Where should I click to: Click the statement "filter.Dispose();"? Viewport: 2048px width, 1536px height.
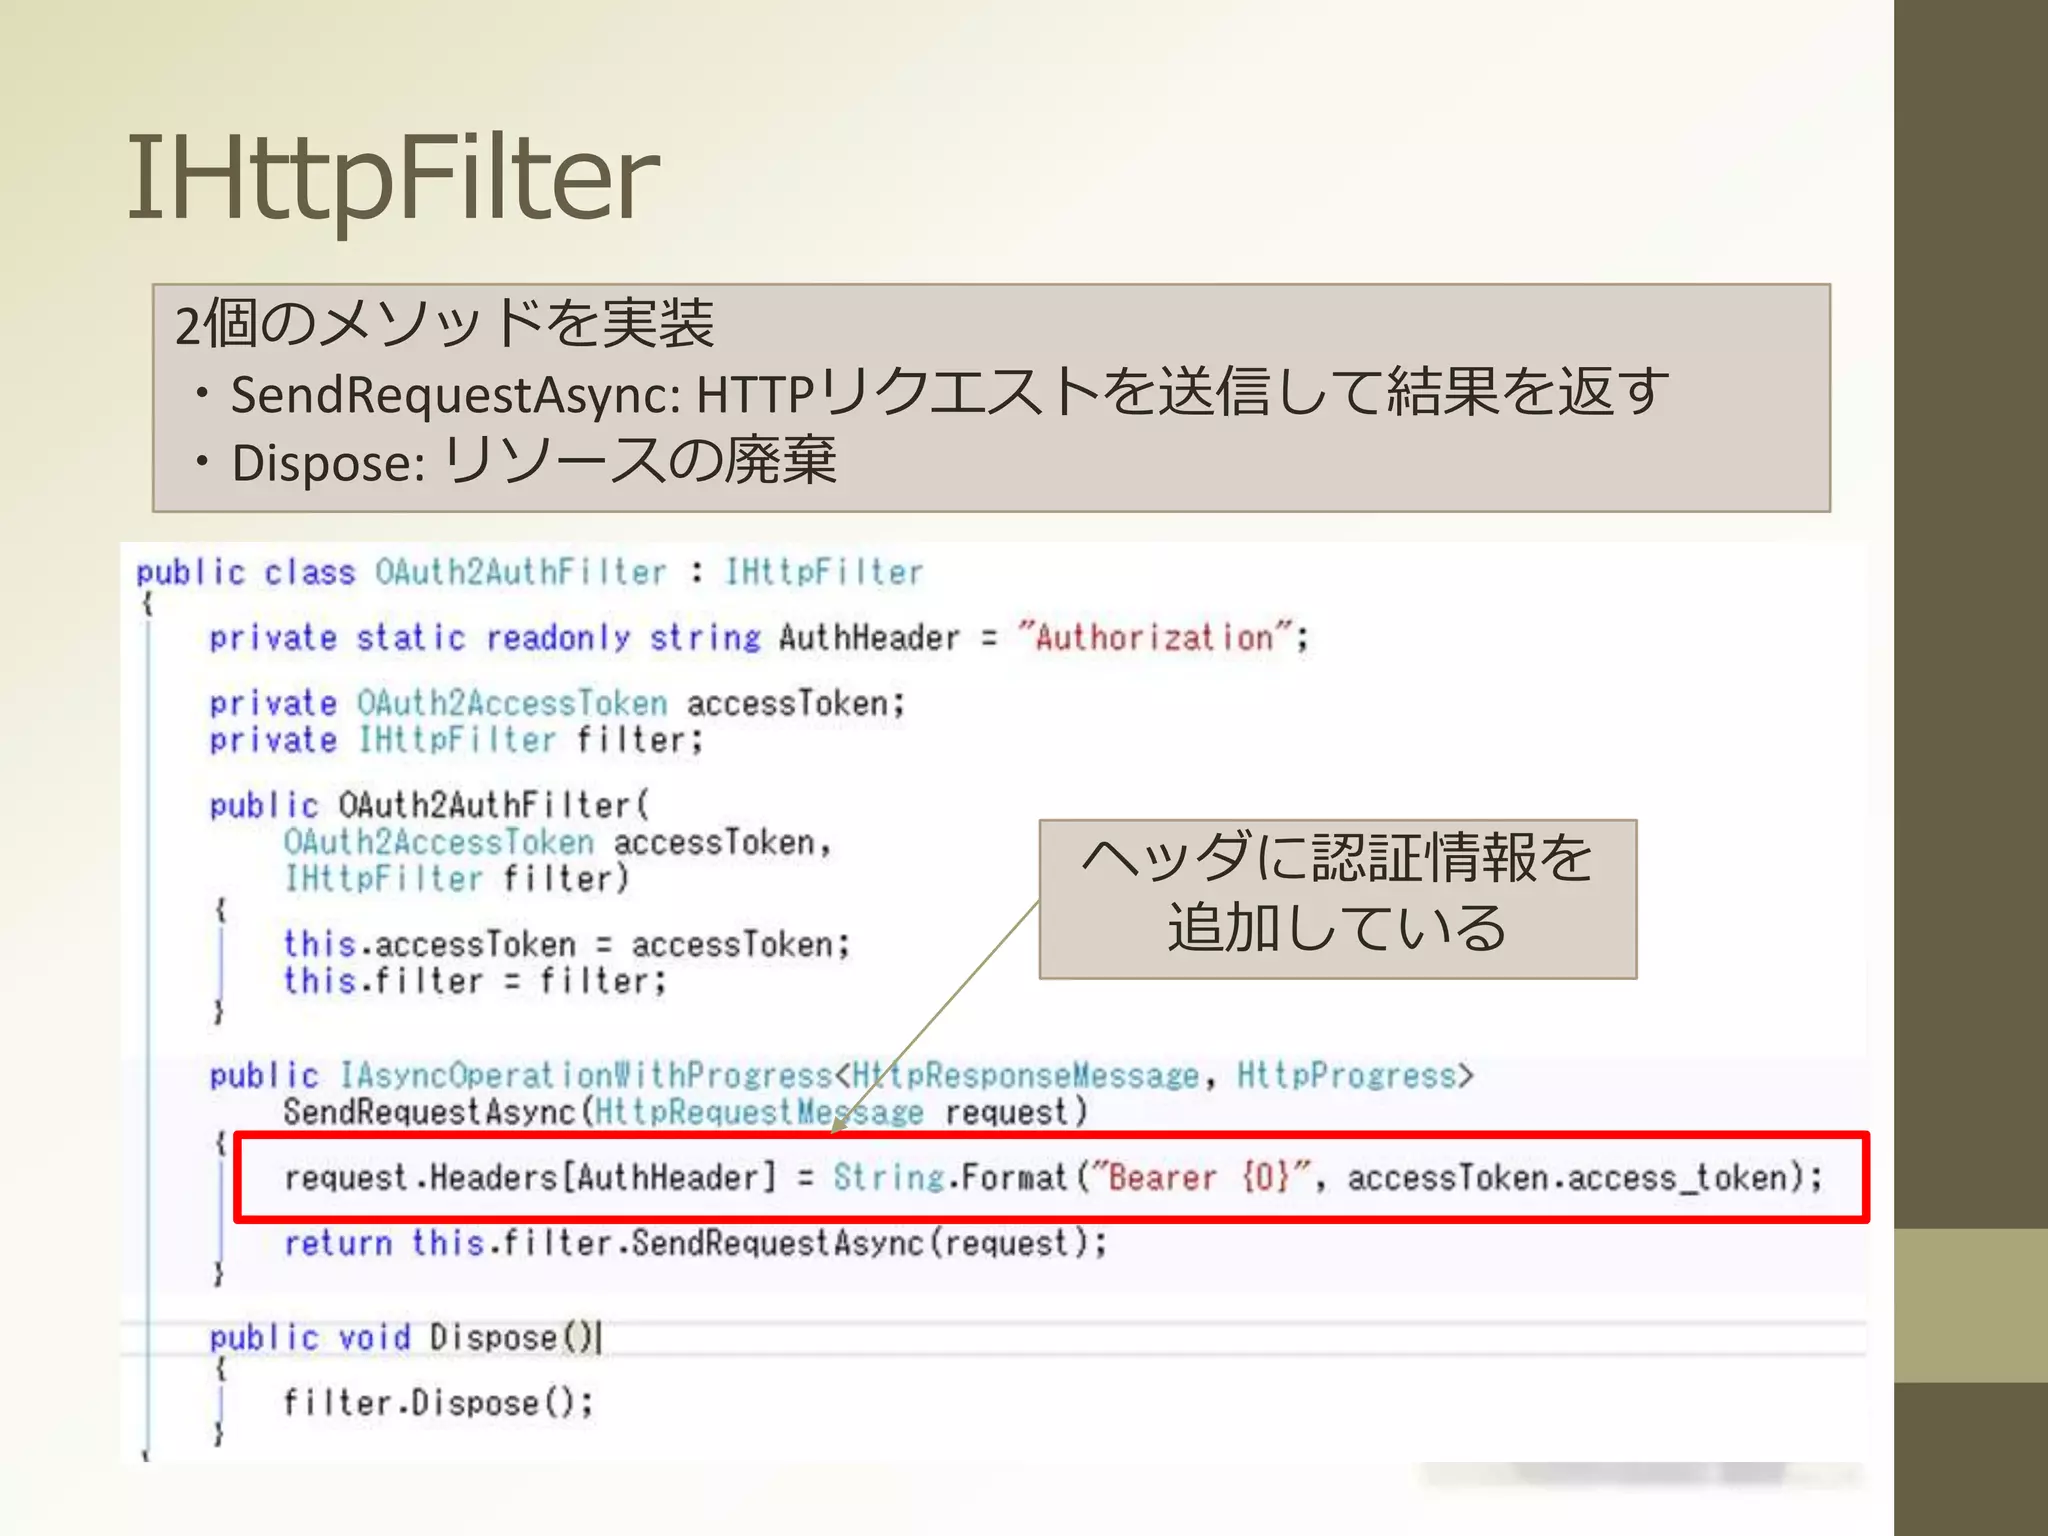point(438,1403)
